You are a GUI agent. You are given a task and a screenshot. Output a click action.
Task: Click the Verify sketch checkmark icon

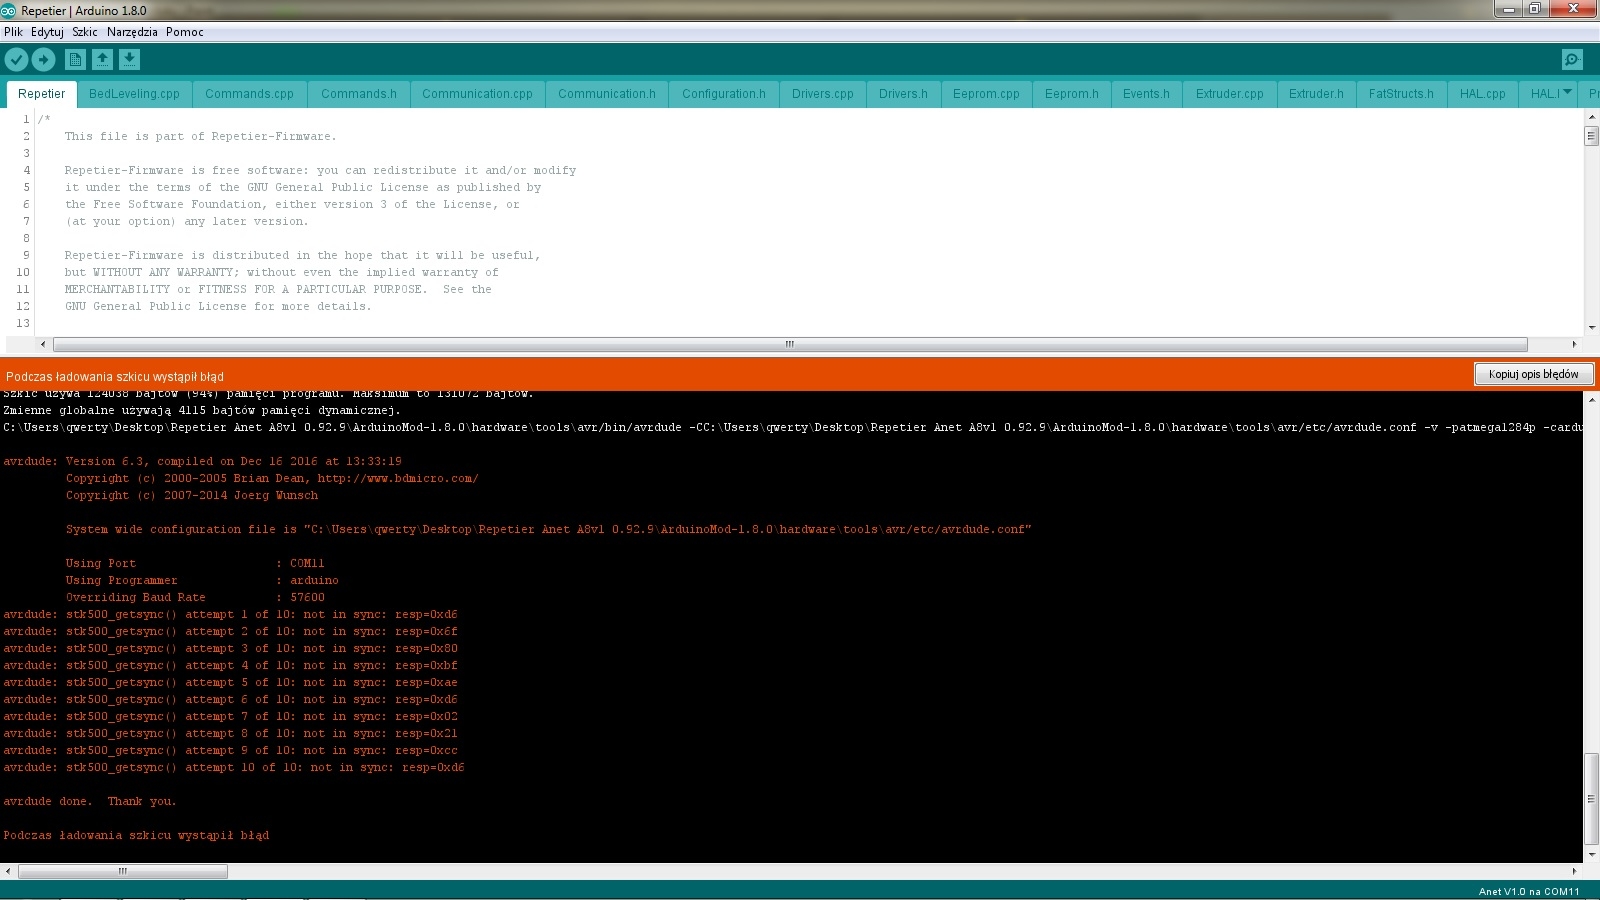[x=16, y=60]
